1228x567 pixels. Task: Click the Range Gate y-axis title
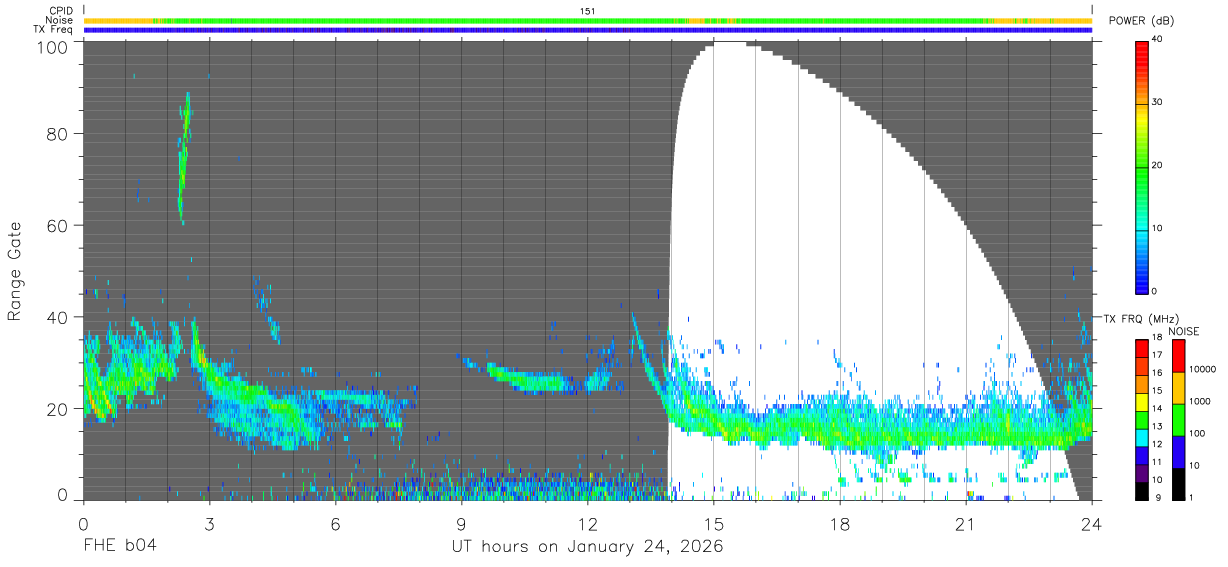[x=15, y=272]
